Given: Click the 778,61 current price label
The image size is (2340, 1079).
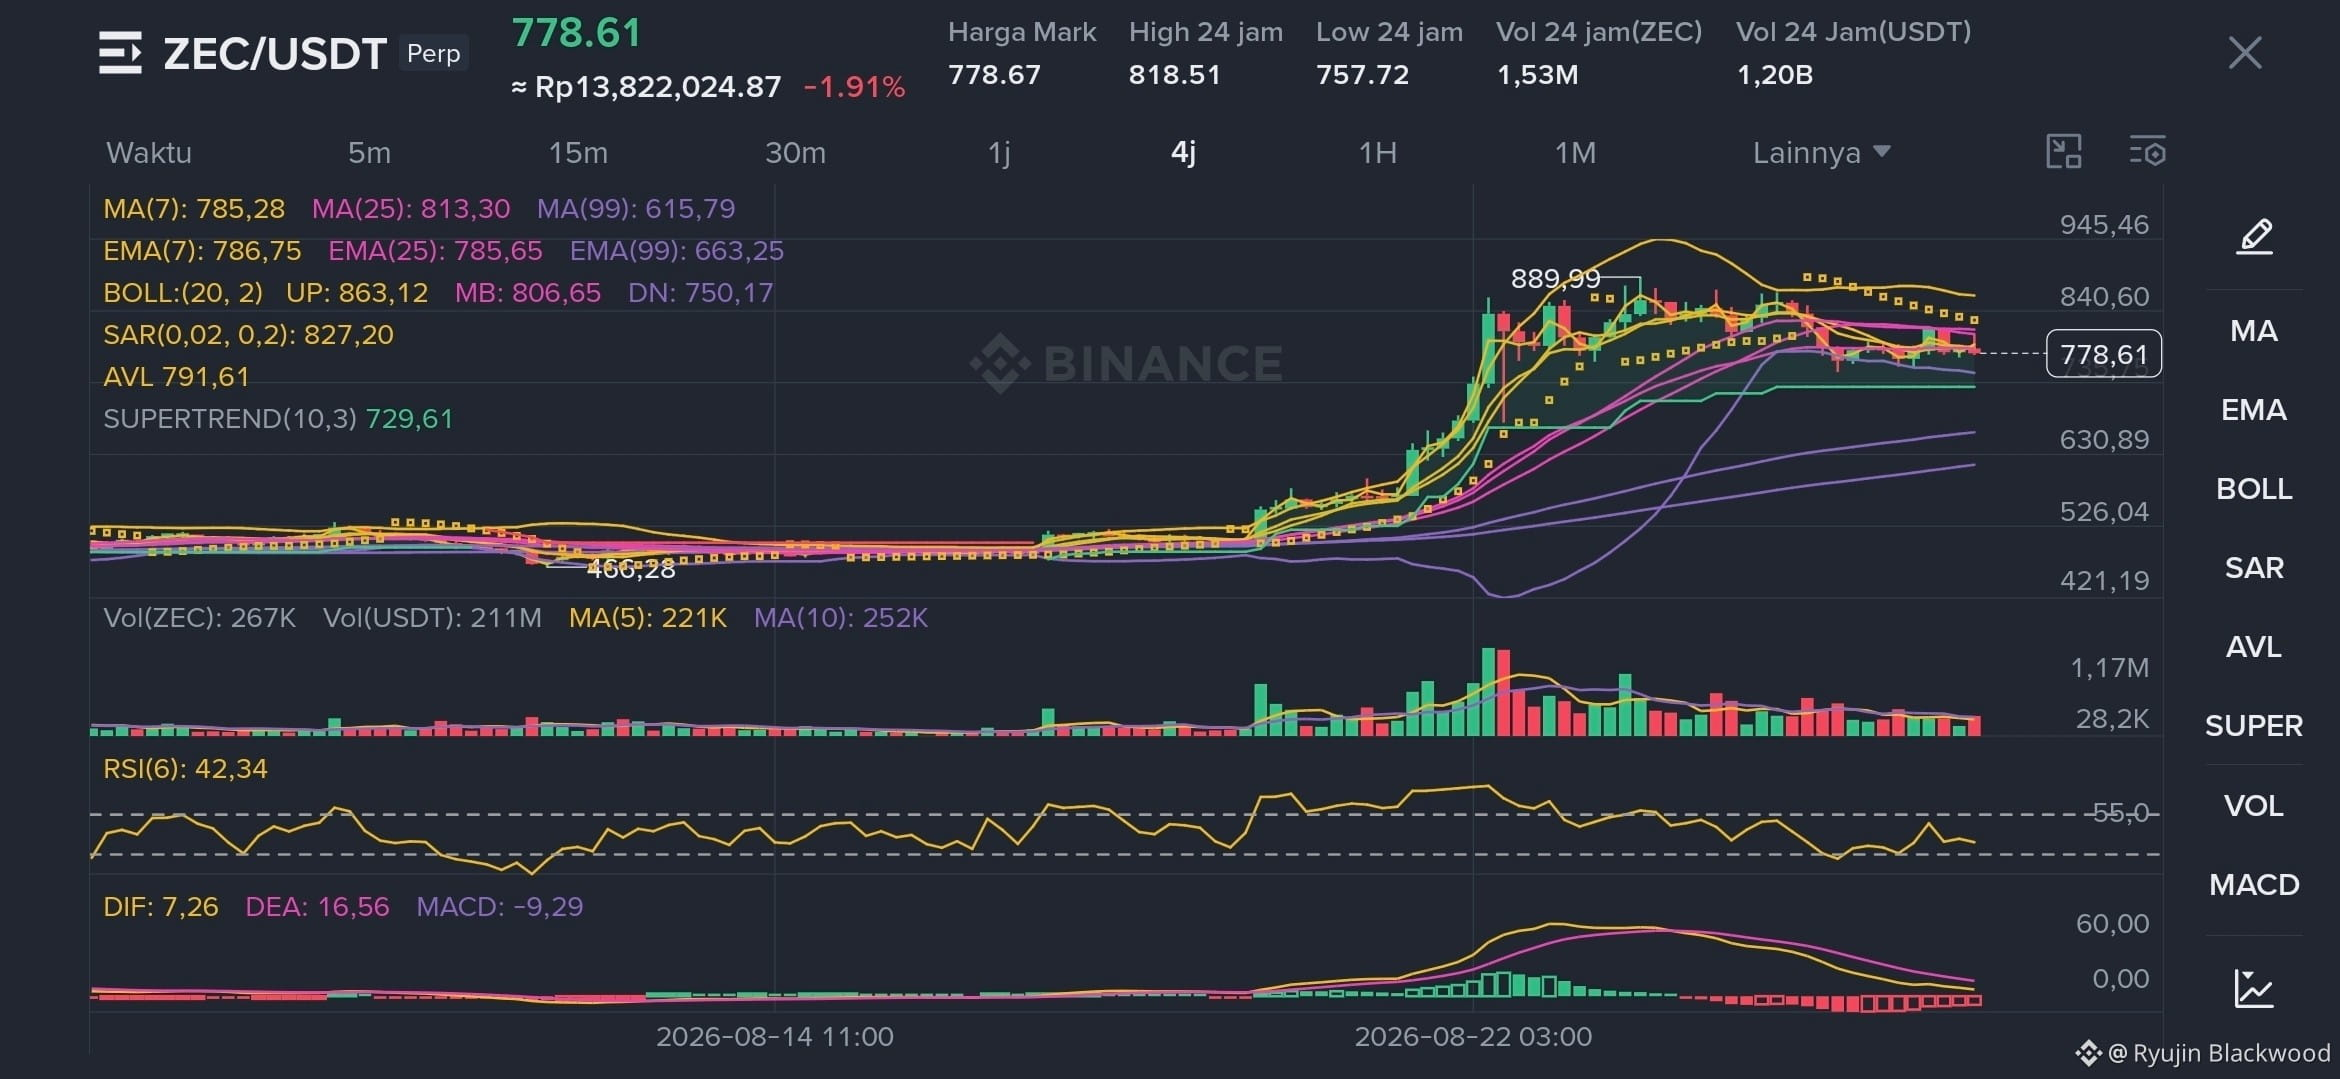Looking at the screenshot, I should click(2104, 354).
